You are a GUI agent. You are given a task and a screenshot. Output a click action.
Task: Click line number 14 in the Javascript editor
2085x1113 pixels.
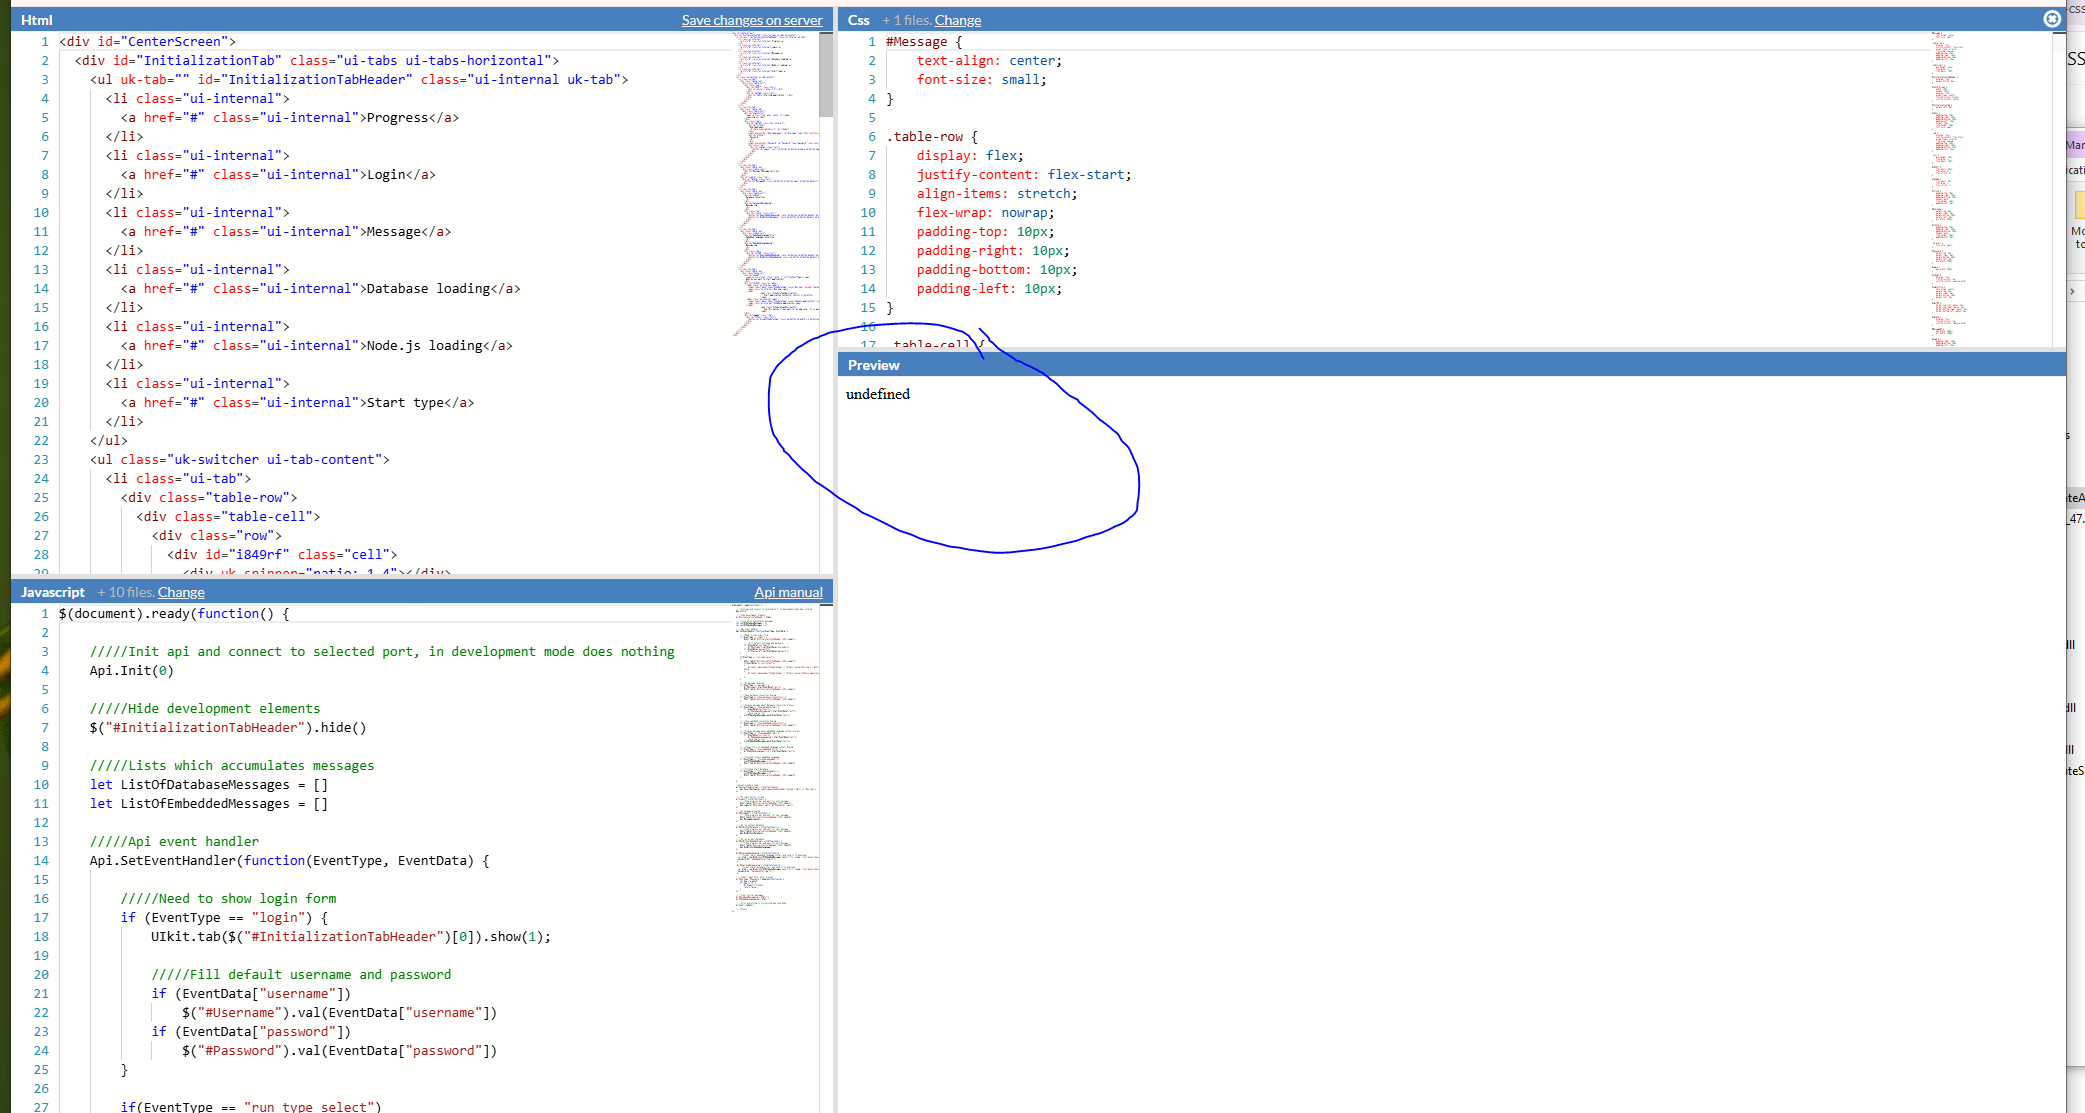40,860
